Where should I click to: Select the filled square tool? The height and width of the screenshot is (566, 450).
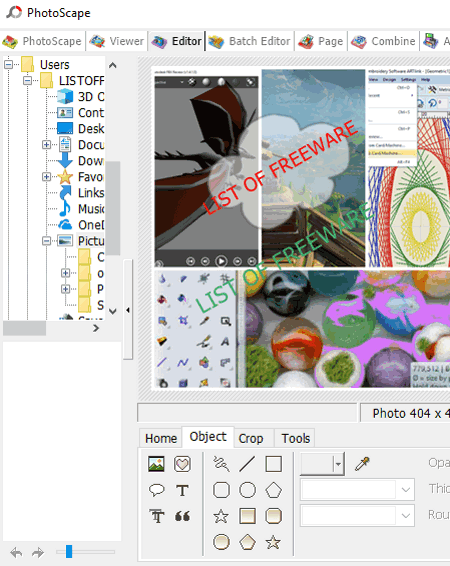(248, 516)
